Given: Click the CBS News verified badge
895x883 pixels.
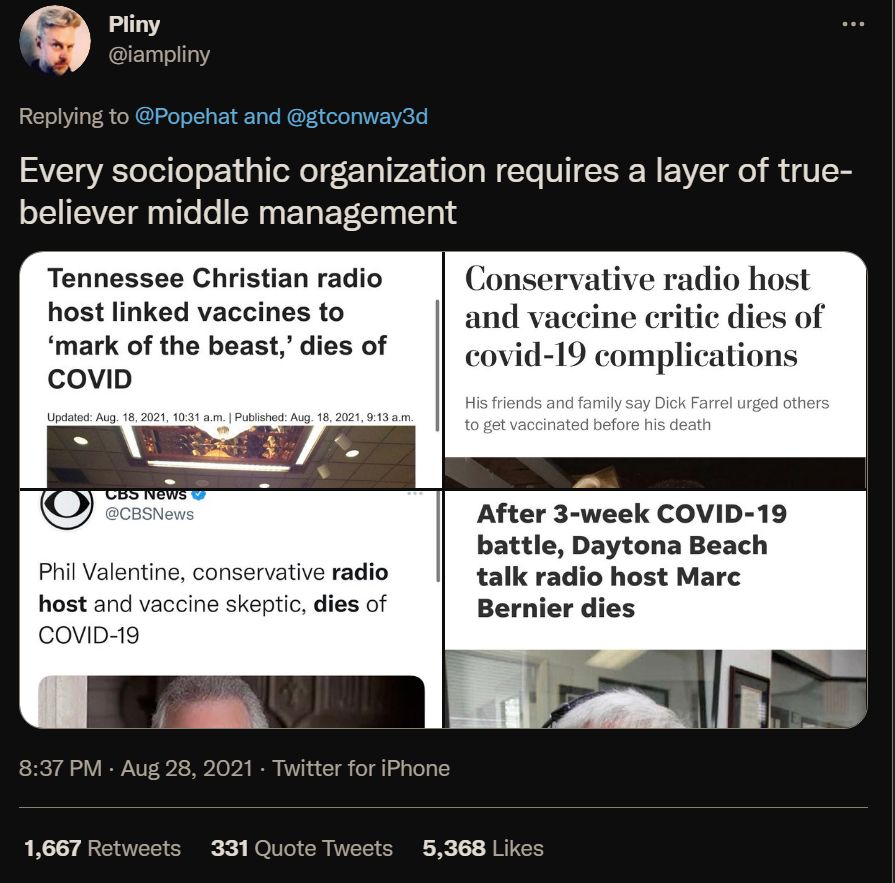Looking at the screenshot, I should (198, 494).
